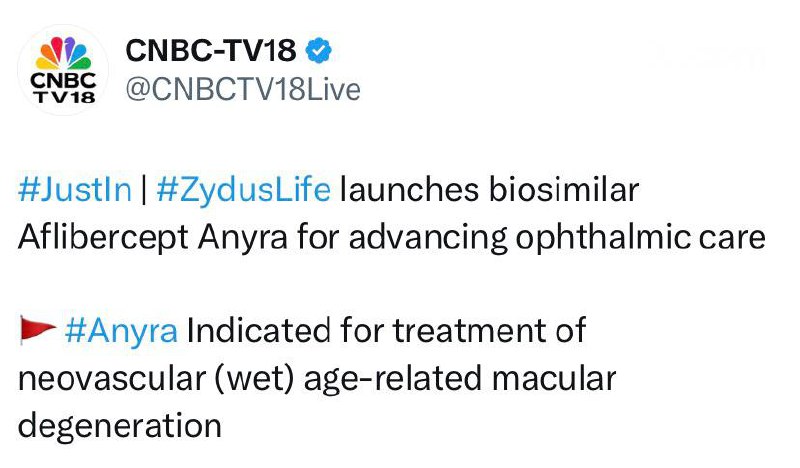Image resolution: width=800 pixels, height=468 pixels.
Task: Click the word "macular"
Action: pyautogui.click(x=562, y=379)
